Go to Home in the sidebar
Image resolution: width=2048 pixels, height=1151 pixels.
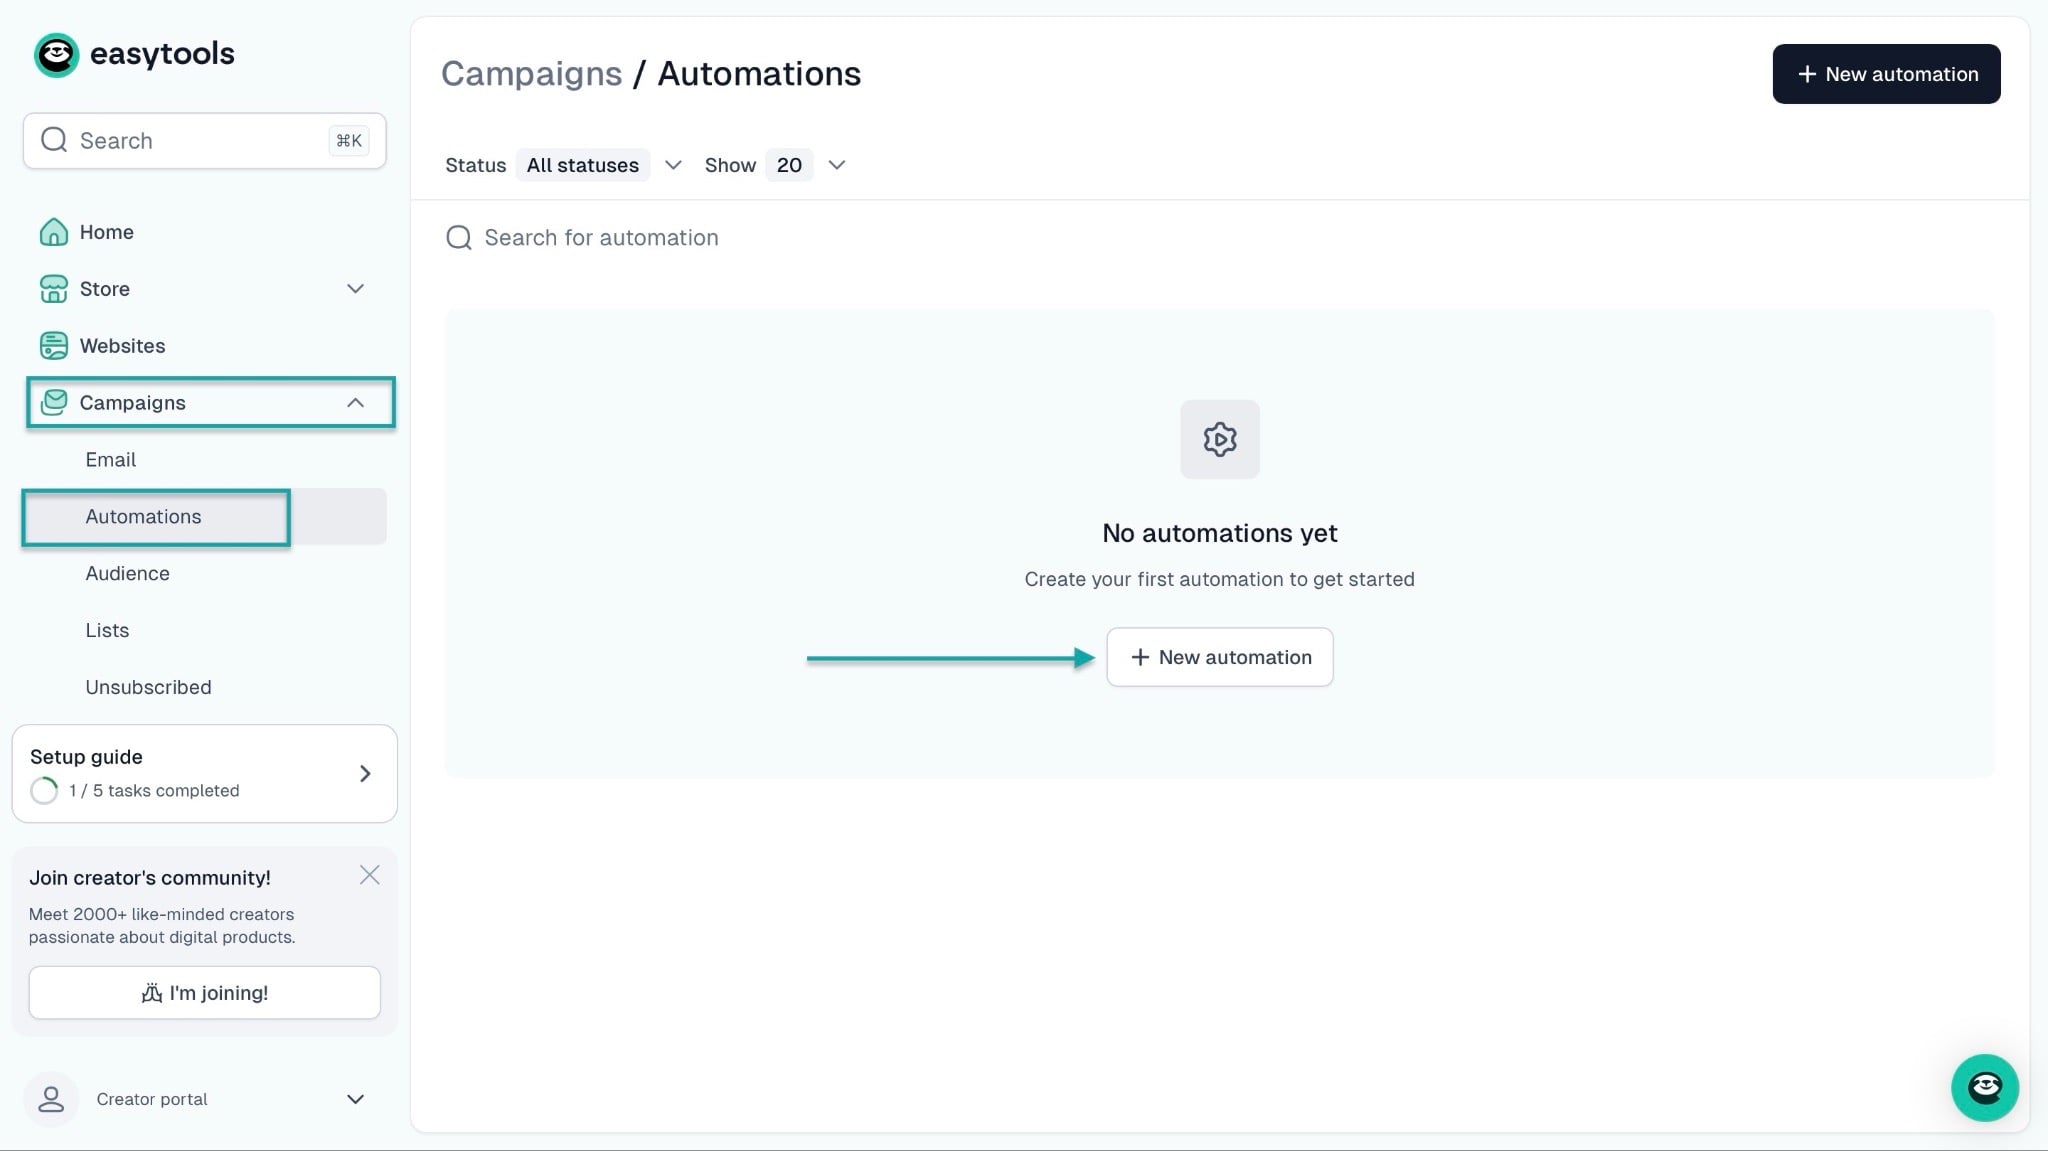pyautogui.click(x=204, y=232)
